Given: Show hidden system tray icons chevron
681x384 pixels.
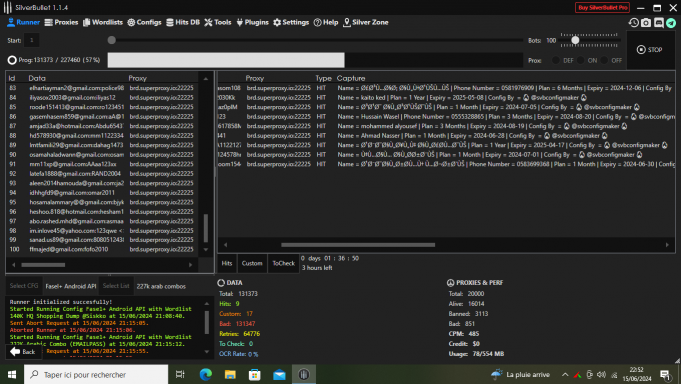Looking at the screenshot, I should [565, 374].
